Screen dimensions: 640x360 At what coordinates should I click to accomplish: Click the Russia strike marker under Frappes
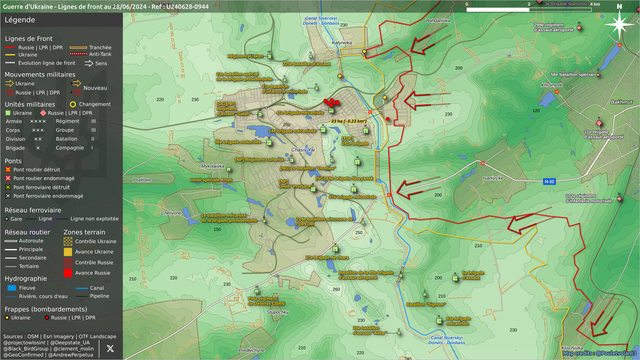coord(47,318)
